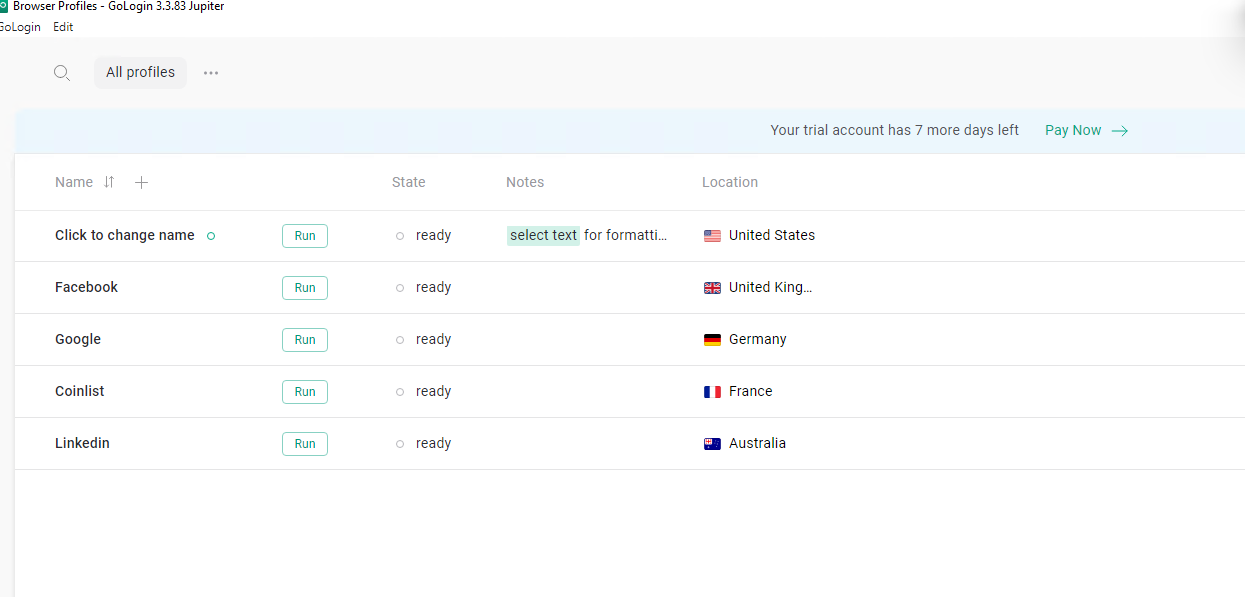The image size is (1245, 597).
Task: Click the state dot in the Coinlist row
Action: coord(400,392)
